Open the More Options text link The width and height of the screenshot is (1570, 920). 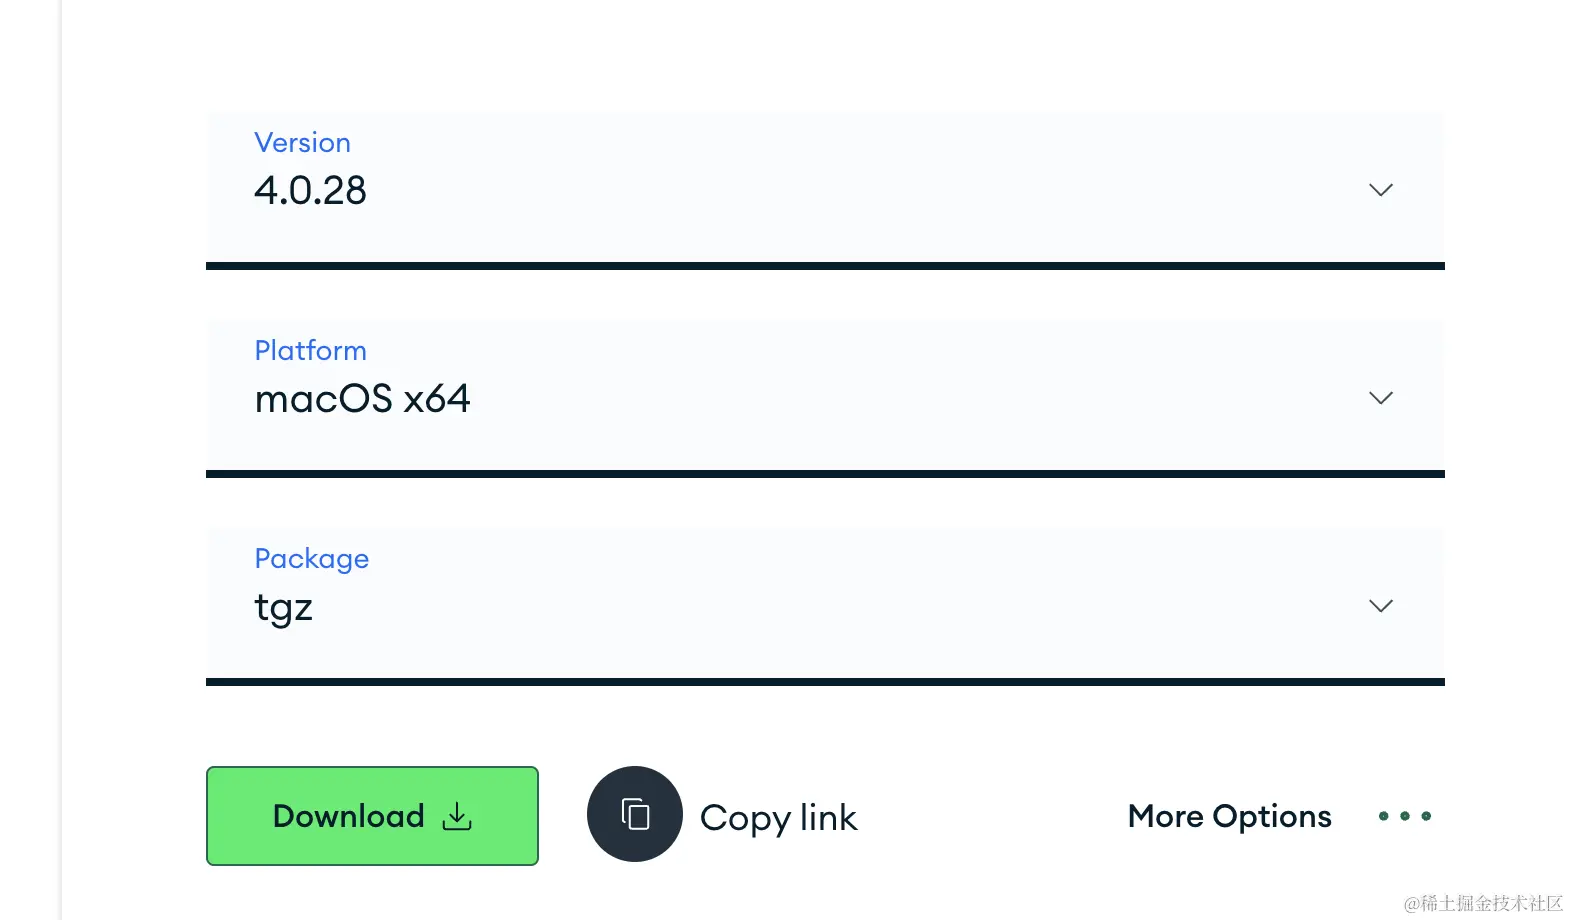click(x=1229, y=816)
